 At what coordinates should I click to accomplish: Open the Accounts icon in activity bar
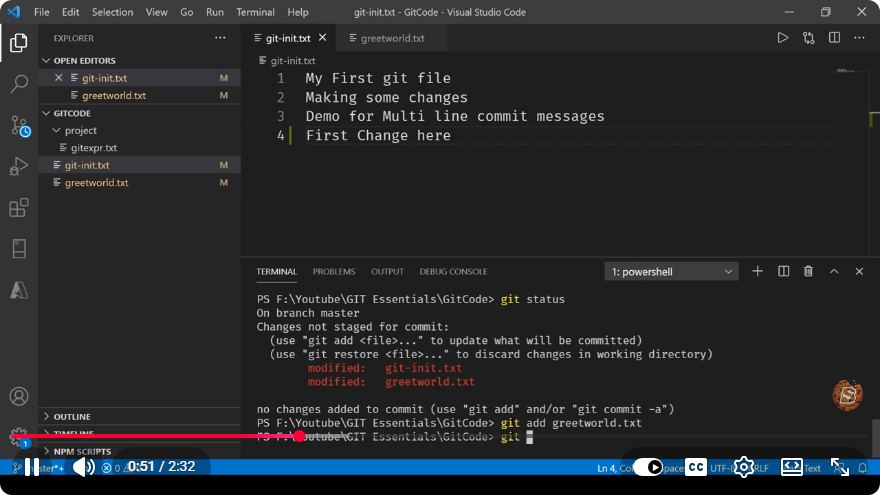point(19,396)
